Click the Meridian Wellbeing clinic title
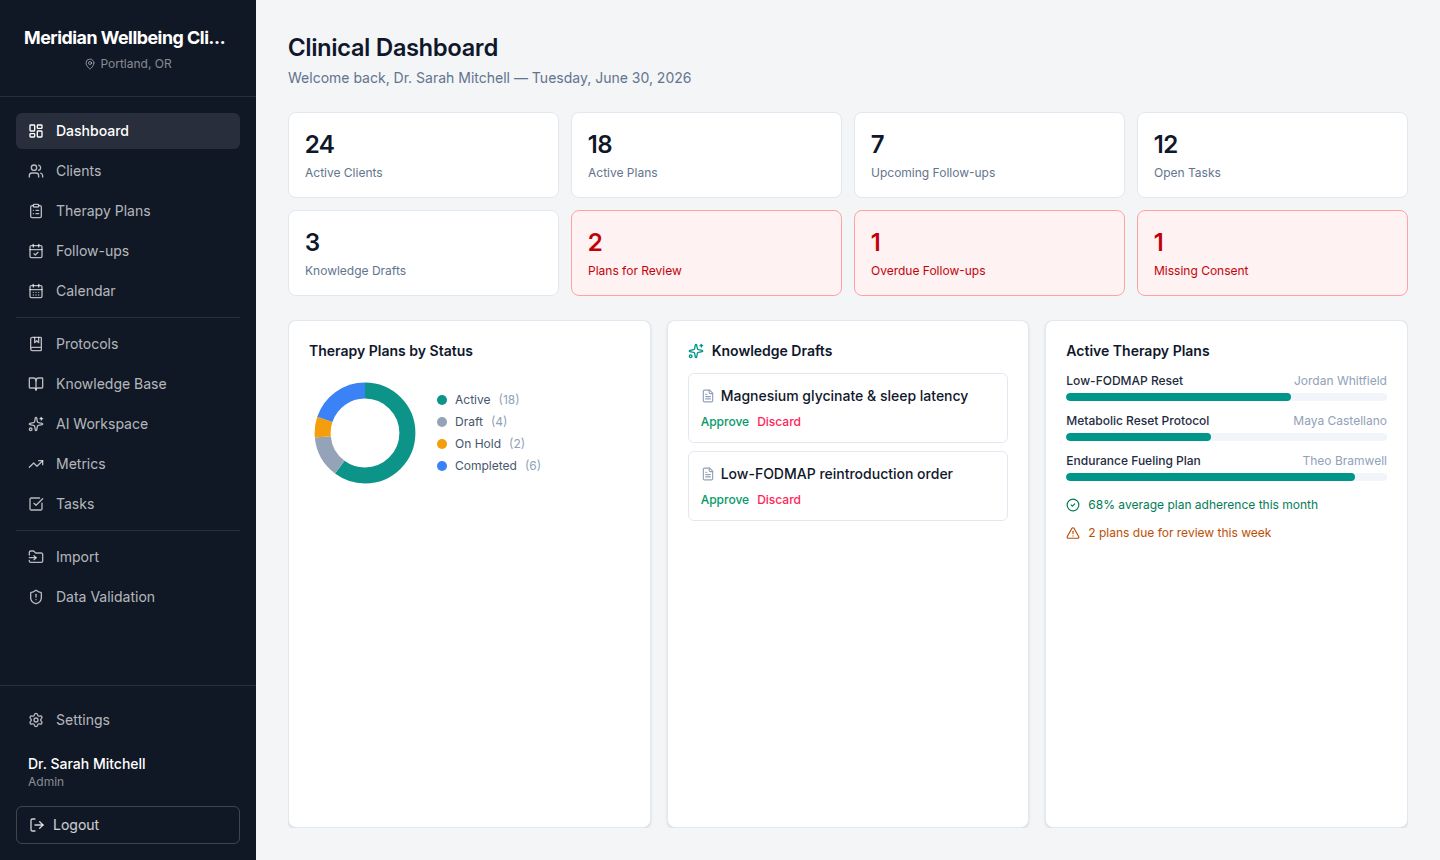 [125, 38]
